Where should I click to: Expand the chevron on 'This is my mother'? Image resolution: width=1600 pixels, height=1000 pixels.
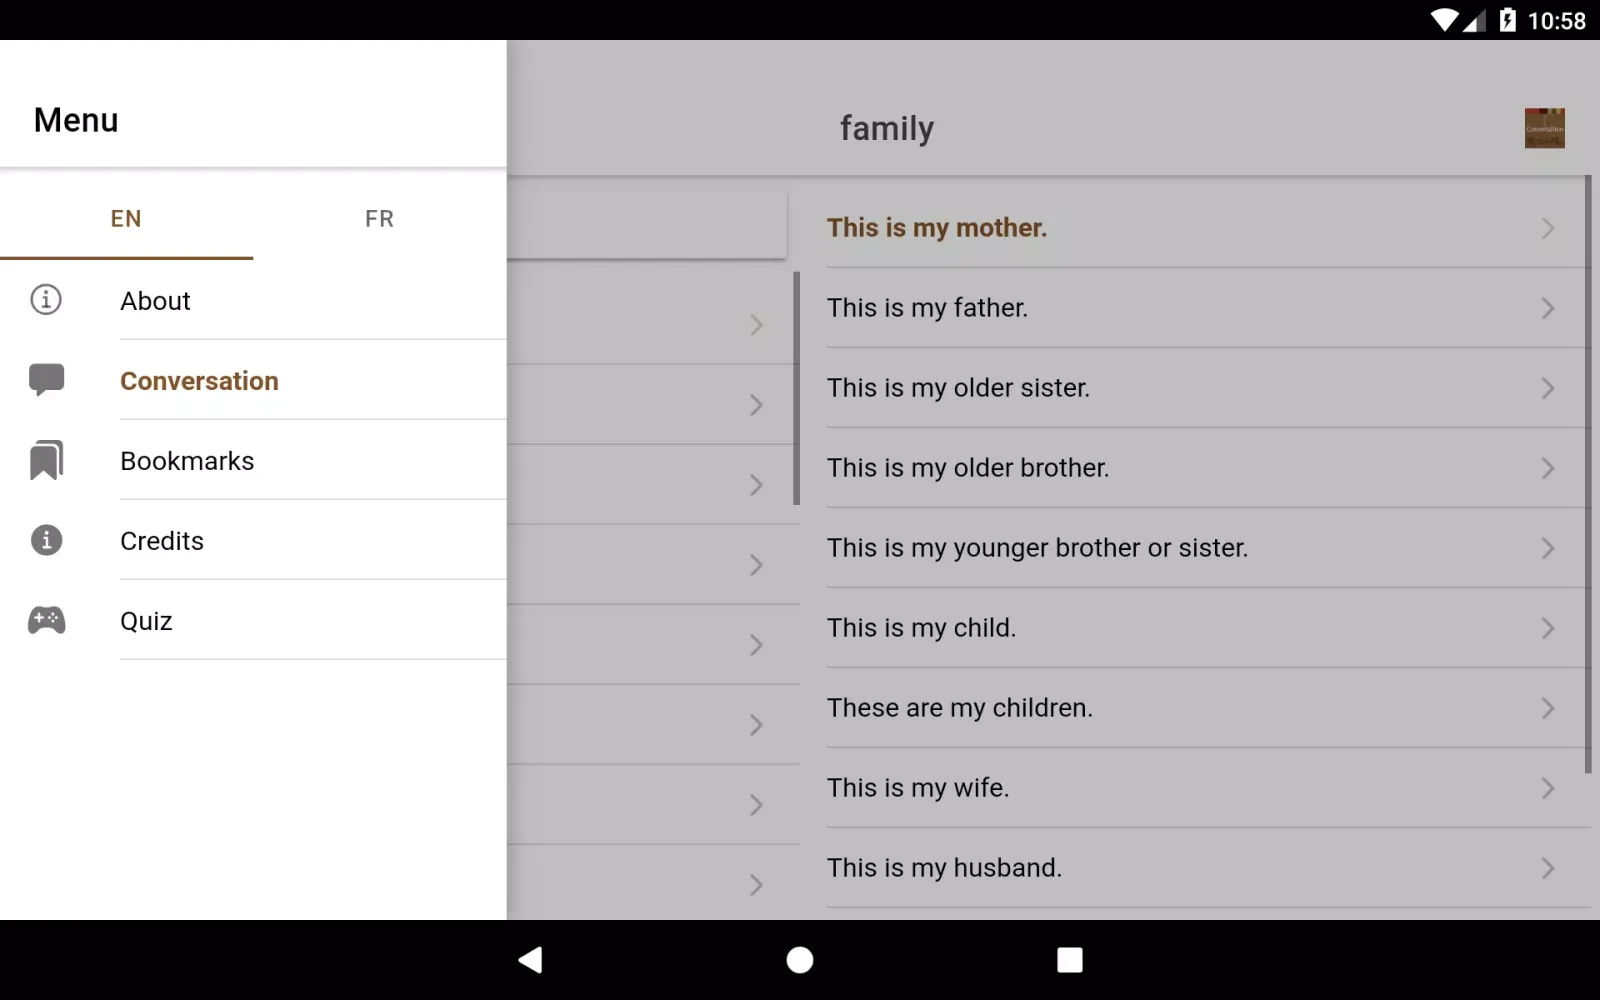coord(1546,228)
